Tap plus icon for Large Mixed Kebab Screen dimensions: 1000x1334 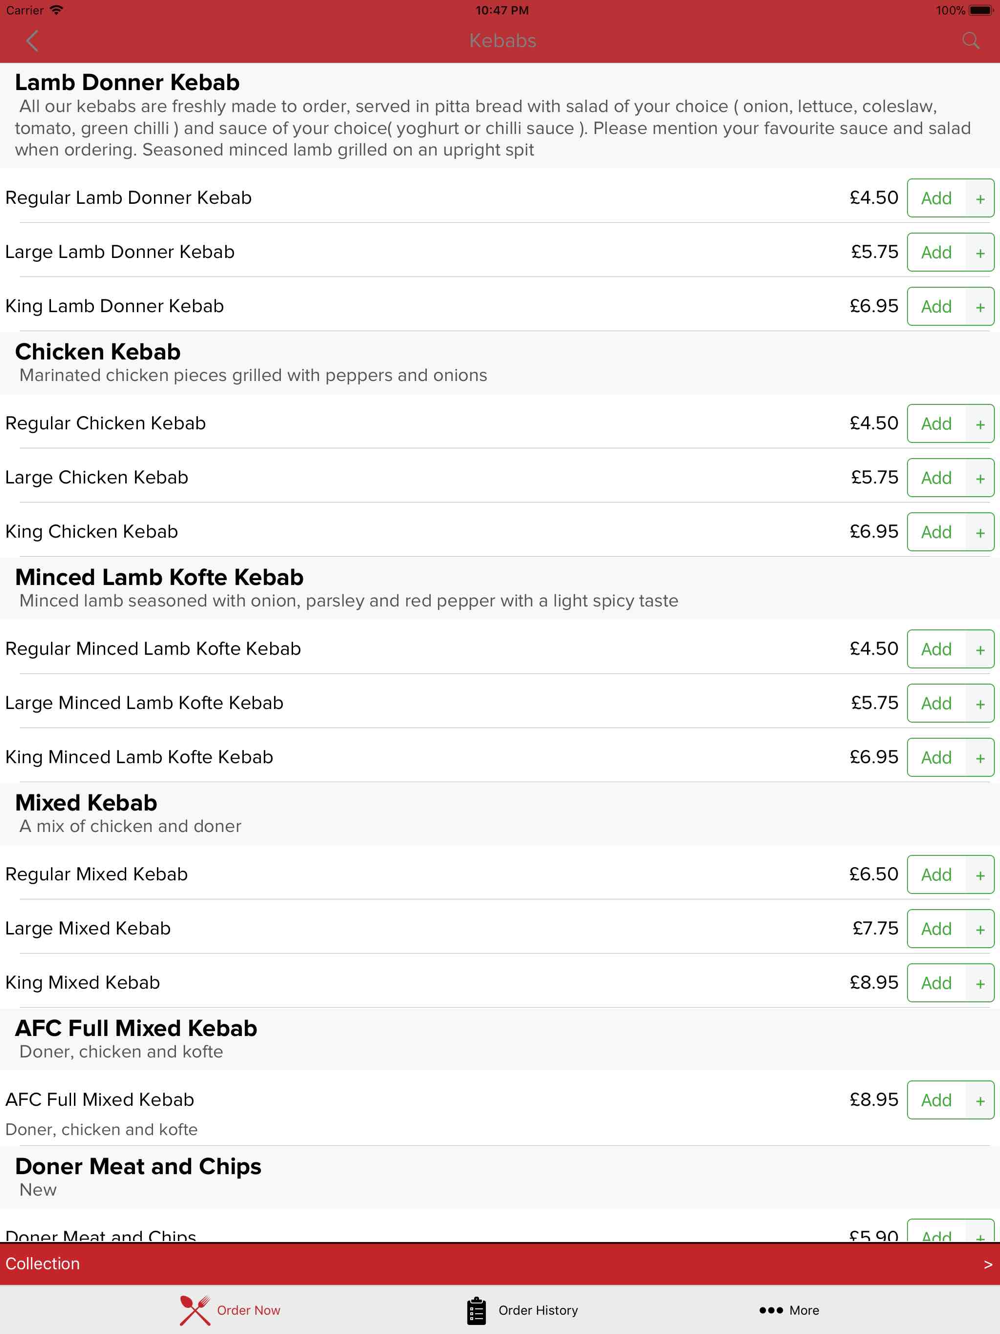click(980, 930)
